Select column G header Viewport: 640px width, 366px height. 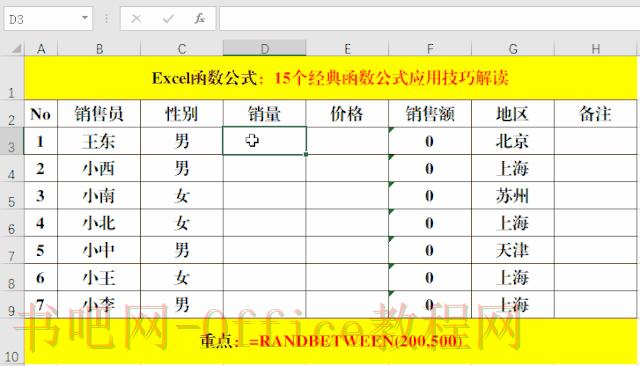click(513, 49)
